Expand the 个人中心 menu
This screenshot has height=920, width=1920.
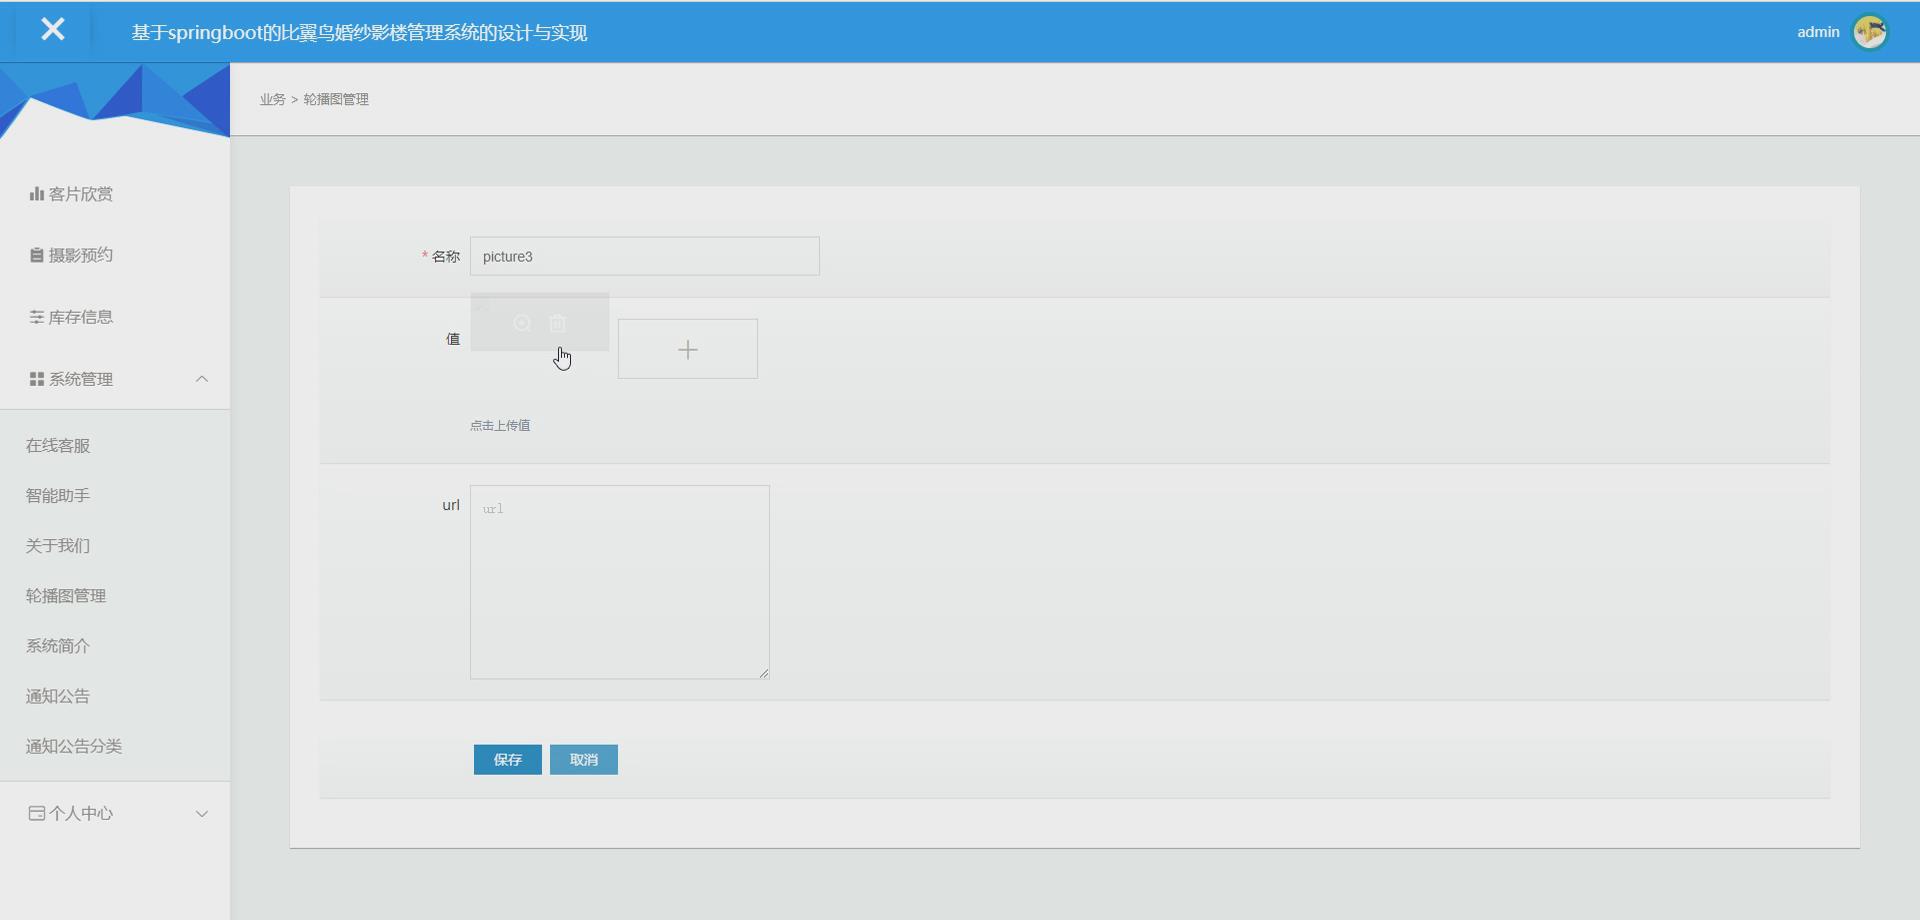point(115,813)
